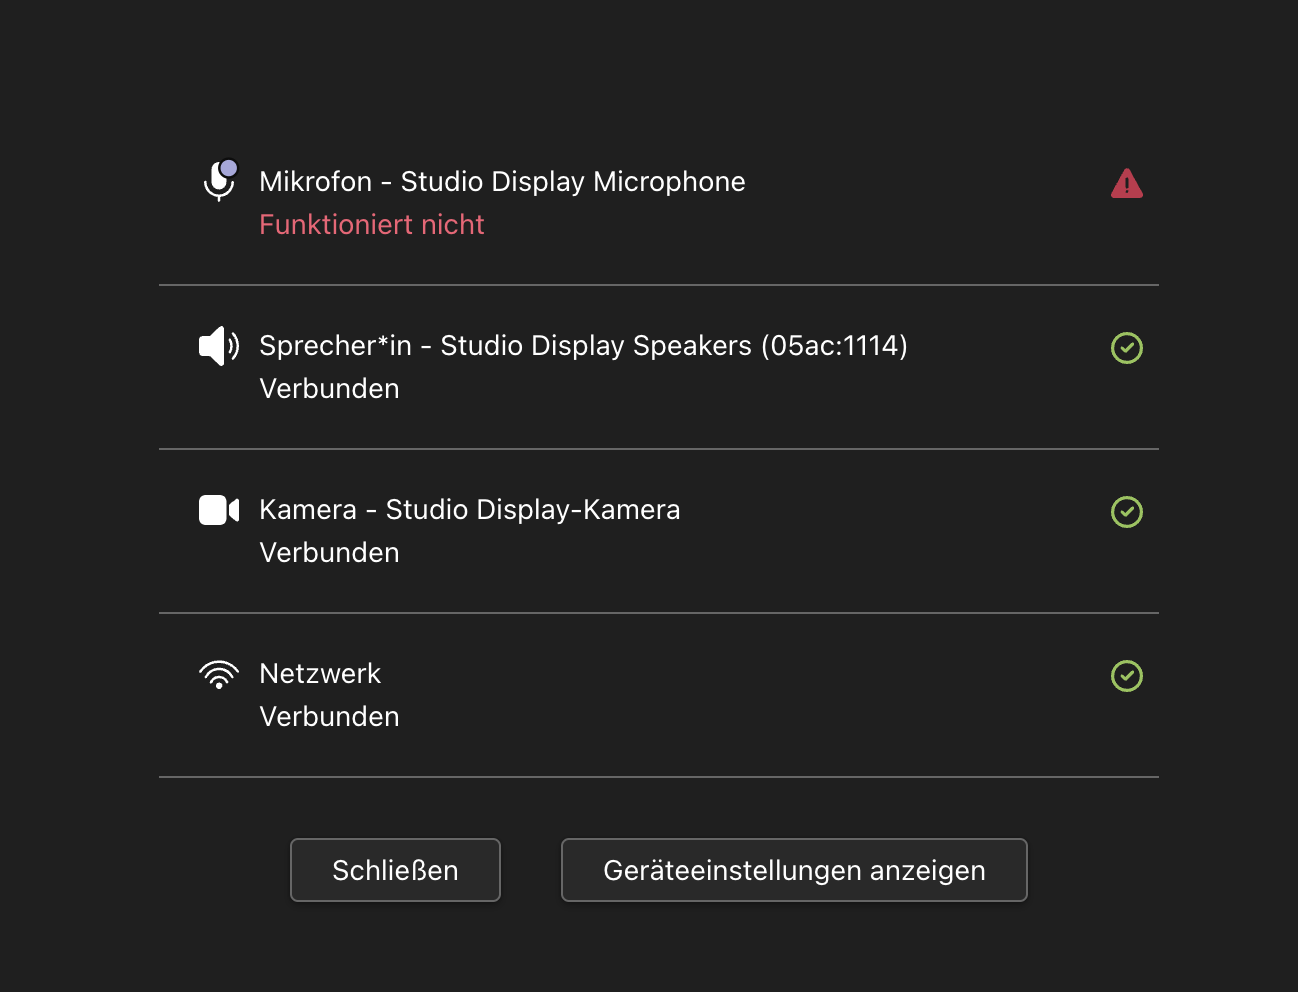This screenshot has width=1298, height=992.
Task: Click 'Verbunden' below Kamera
Action: [x=329, y=552]
